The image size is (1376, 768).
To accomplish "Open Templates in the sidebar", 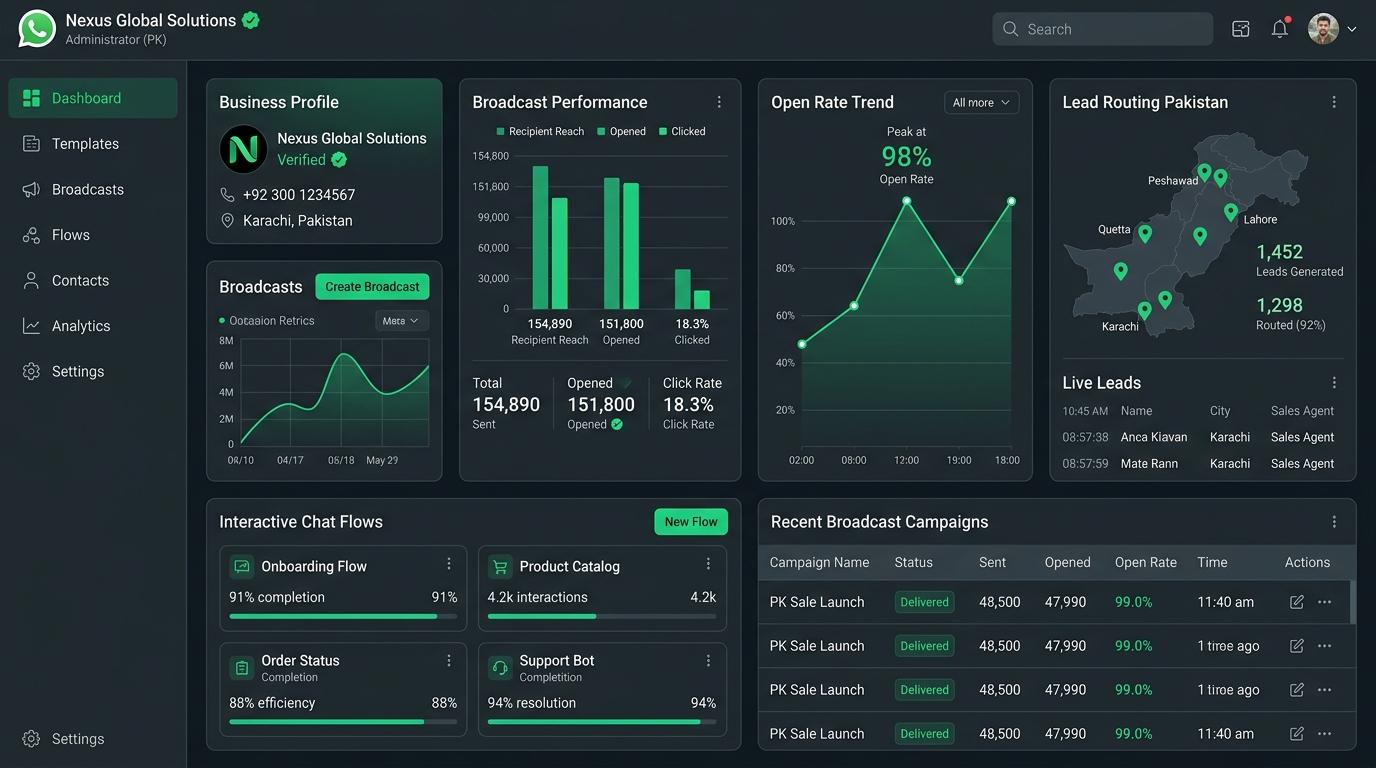I will 93,144.
